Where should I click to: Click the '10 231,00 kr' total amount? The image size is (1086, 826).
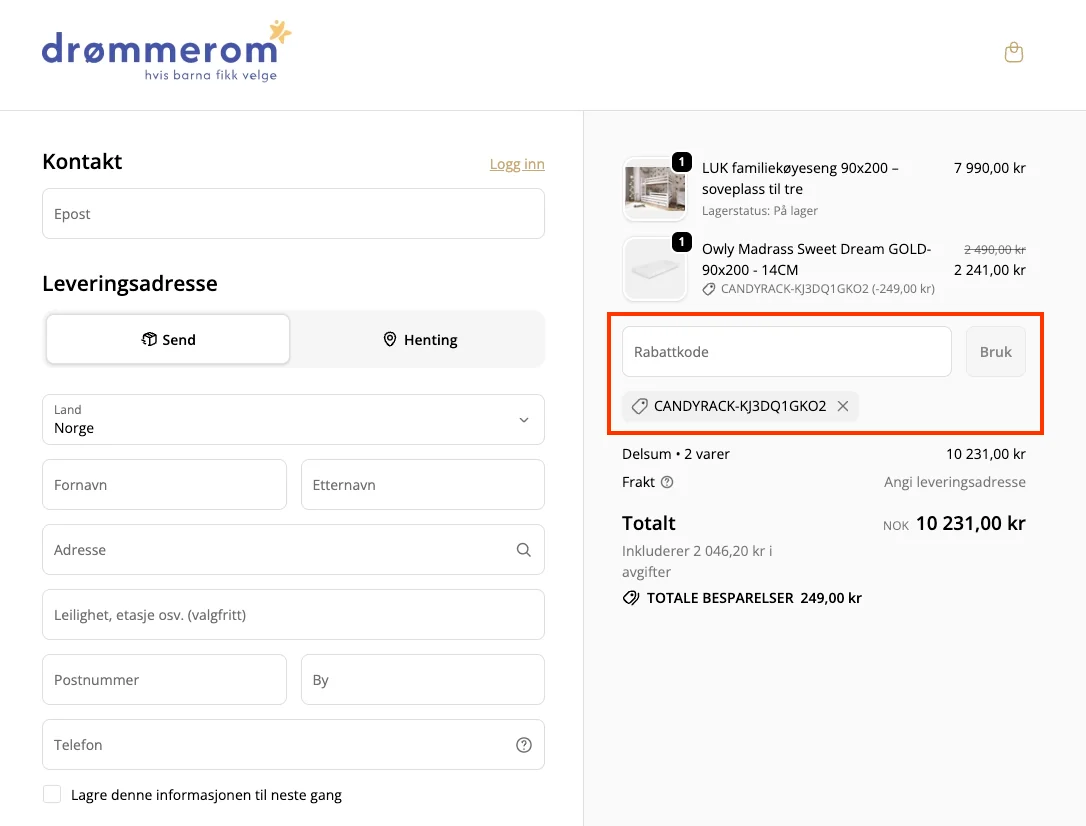tap(970, 523)
